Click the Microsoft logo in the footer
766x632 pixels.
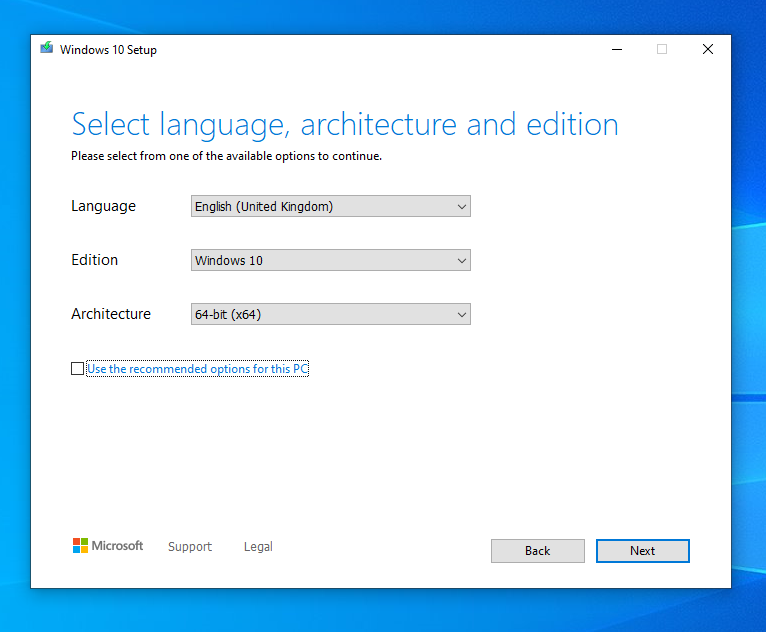(x=108, y=546)
